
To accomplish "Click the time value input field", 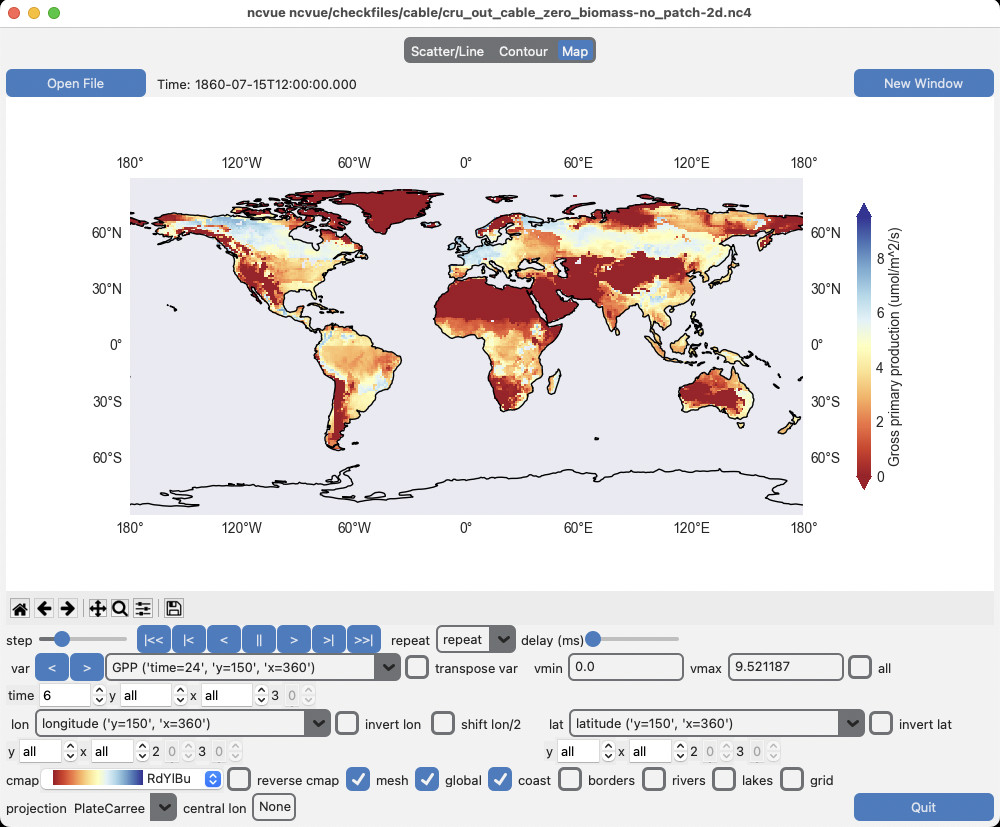I will pyautogui.click(x=66, y=695).
